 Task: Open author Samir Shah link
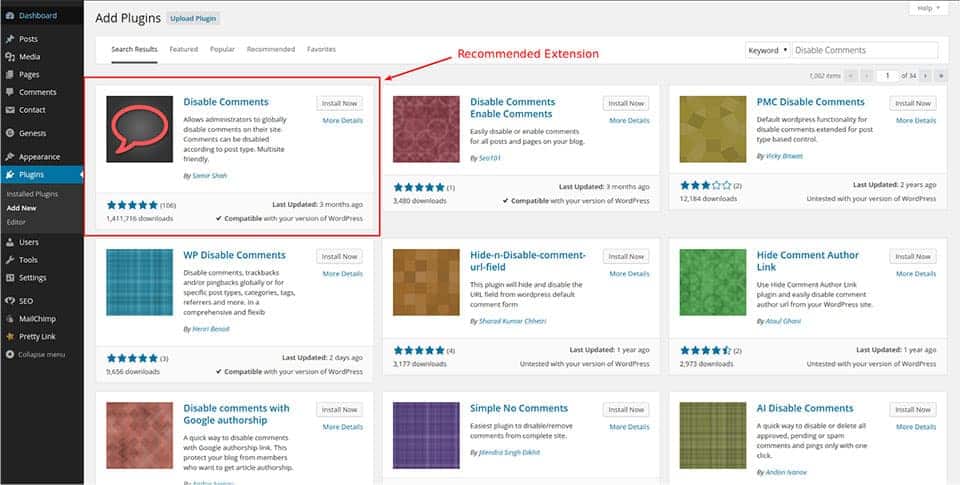pos(209,176)
